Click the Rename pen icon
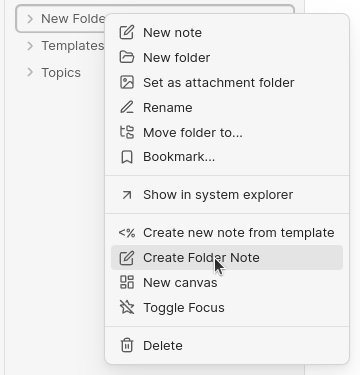Screen dimensions: 360x375 127,108
